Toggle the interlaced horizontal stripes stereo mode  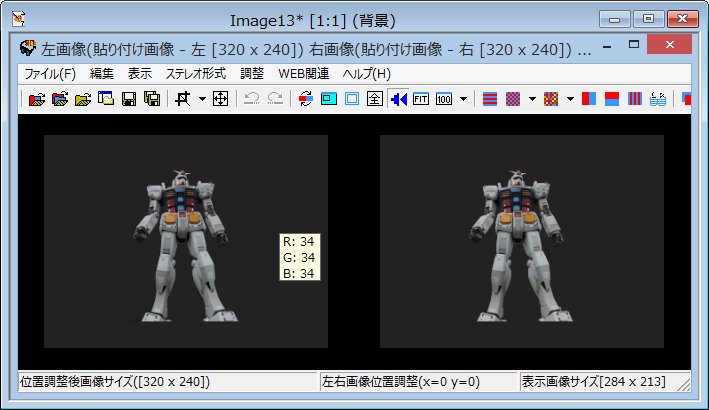(x=490, y=99)
